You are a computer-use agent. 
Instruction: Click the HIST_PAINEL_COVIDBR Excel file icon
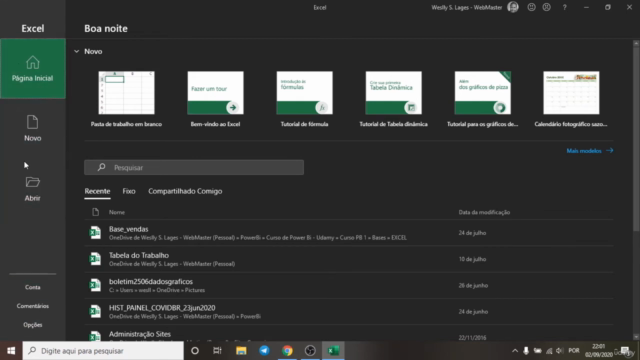95,311
